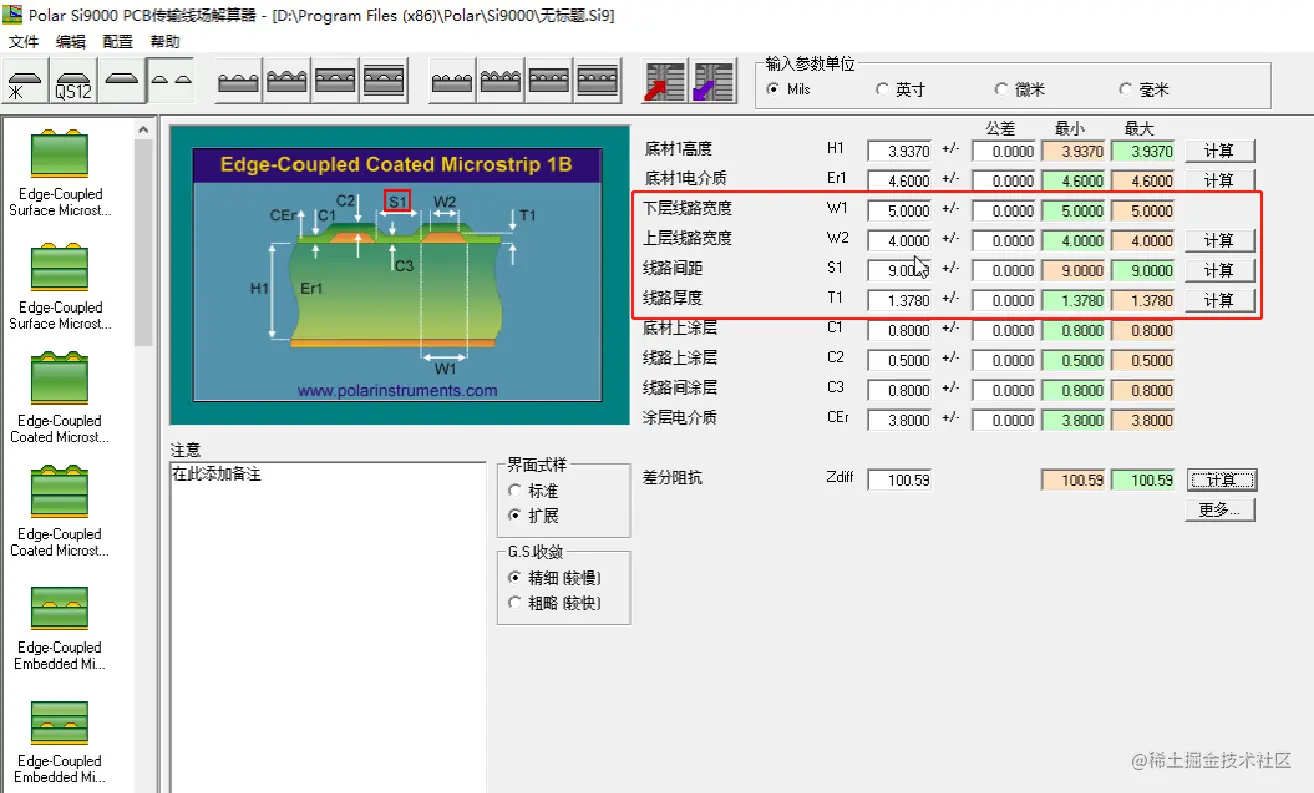Click the S1 trace spacing field
Screen dimensions: 1314x793
[x=899, y=270]
